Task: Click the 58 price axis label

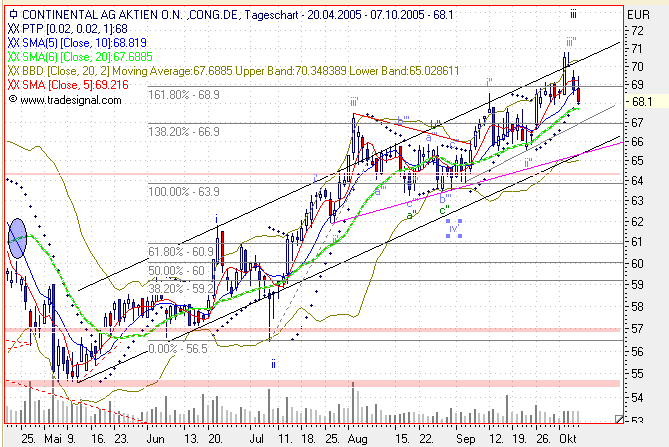Action: [637, 307]
